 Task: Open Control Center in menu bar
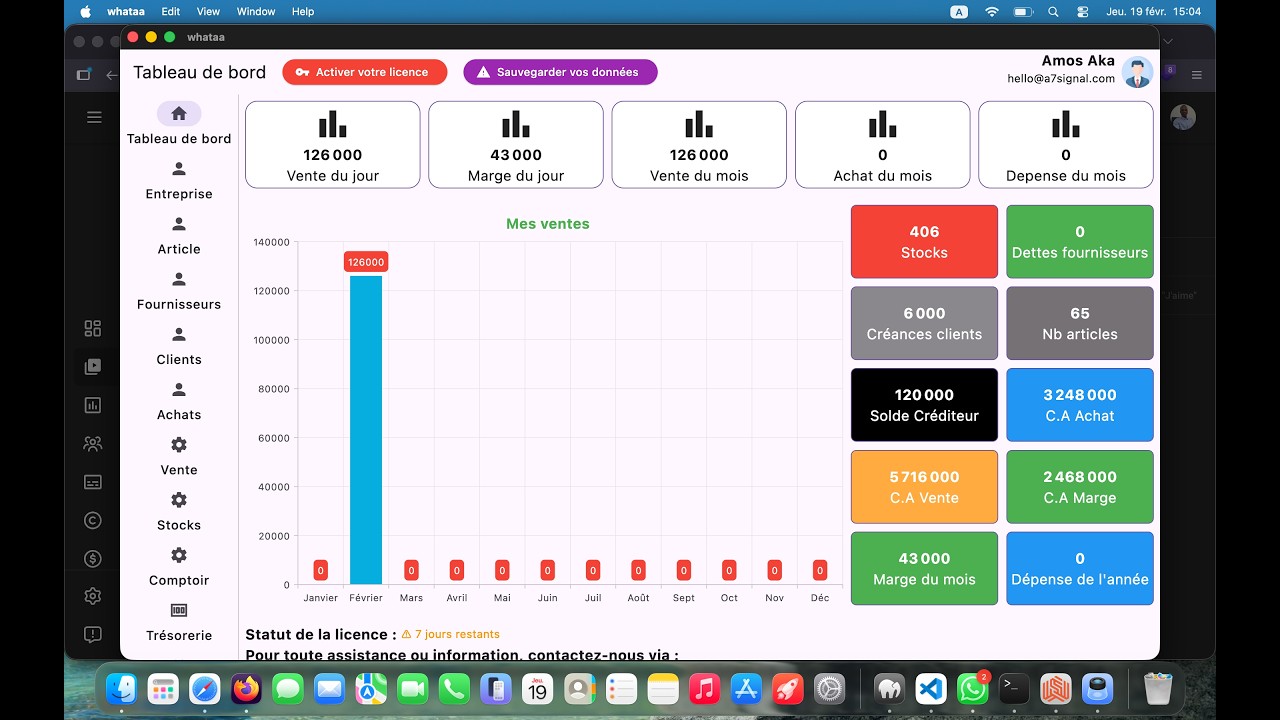(x=1083, y=12)
